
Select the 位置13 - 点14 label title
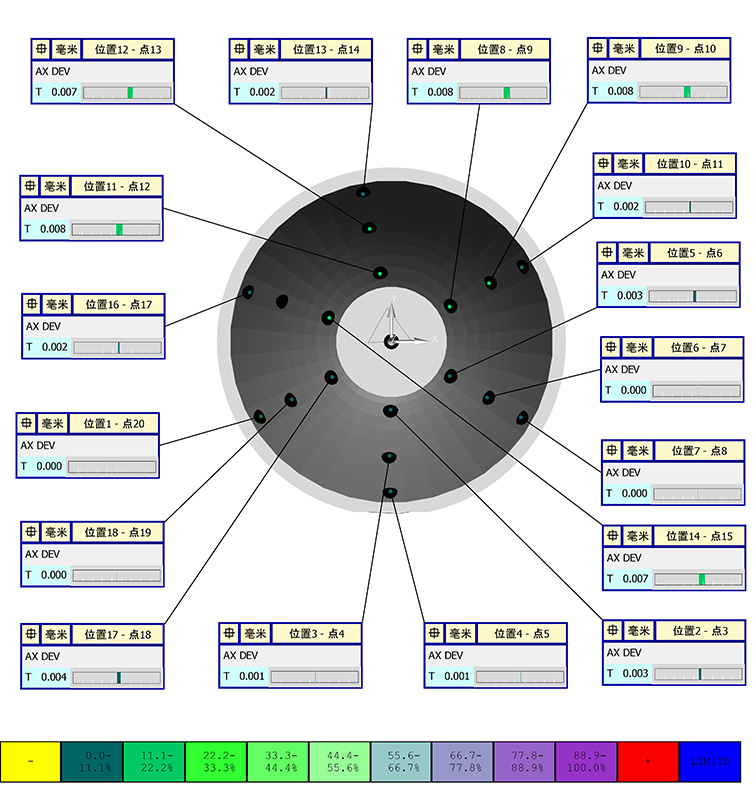[x=325, y=49]
